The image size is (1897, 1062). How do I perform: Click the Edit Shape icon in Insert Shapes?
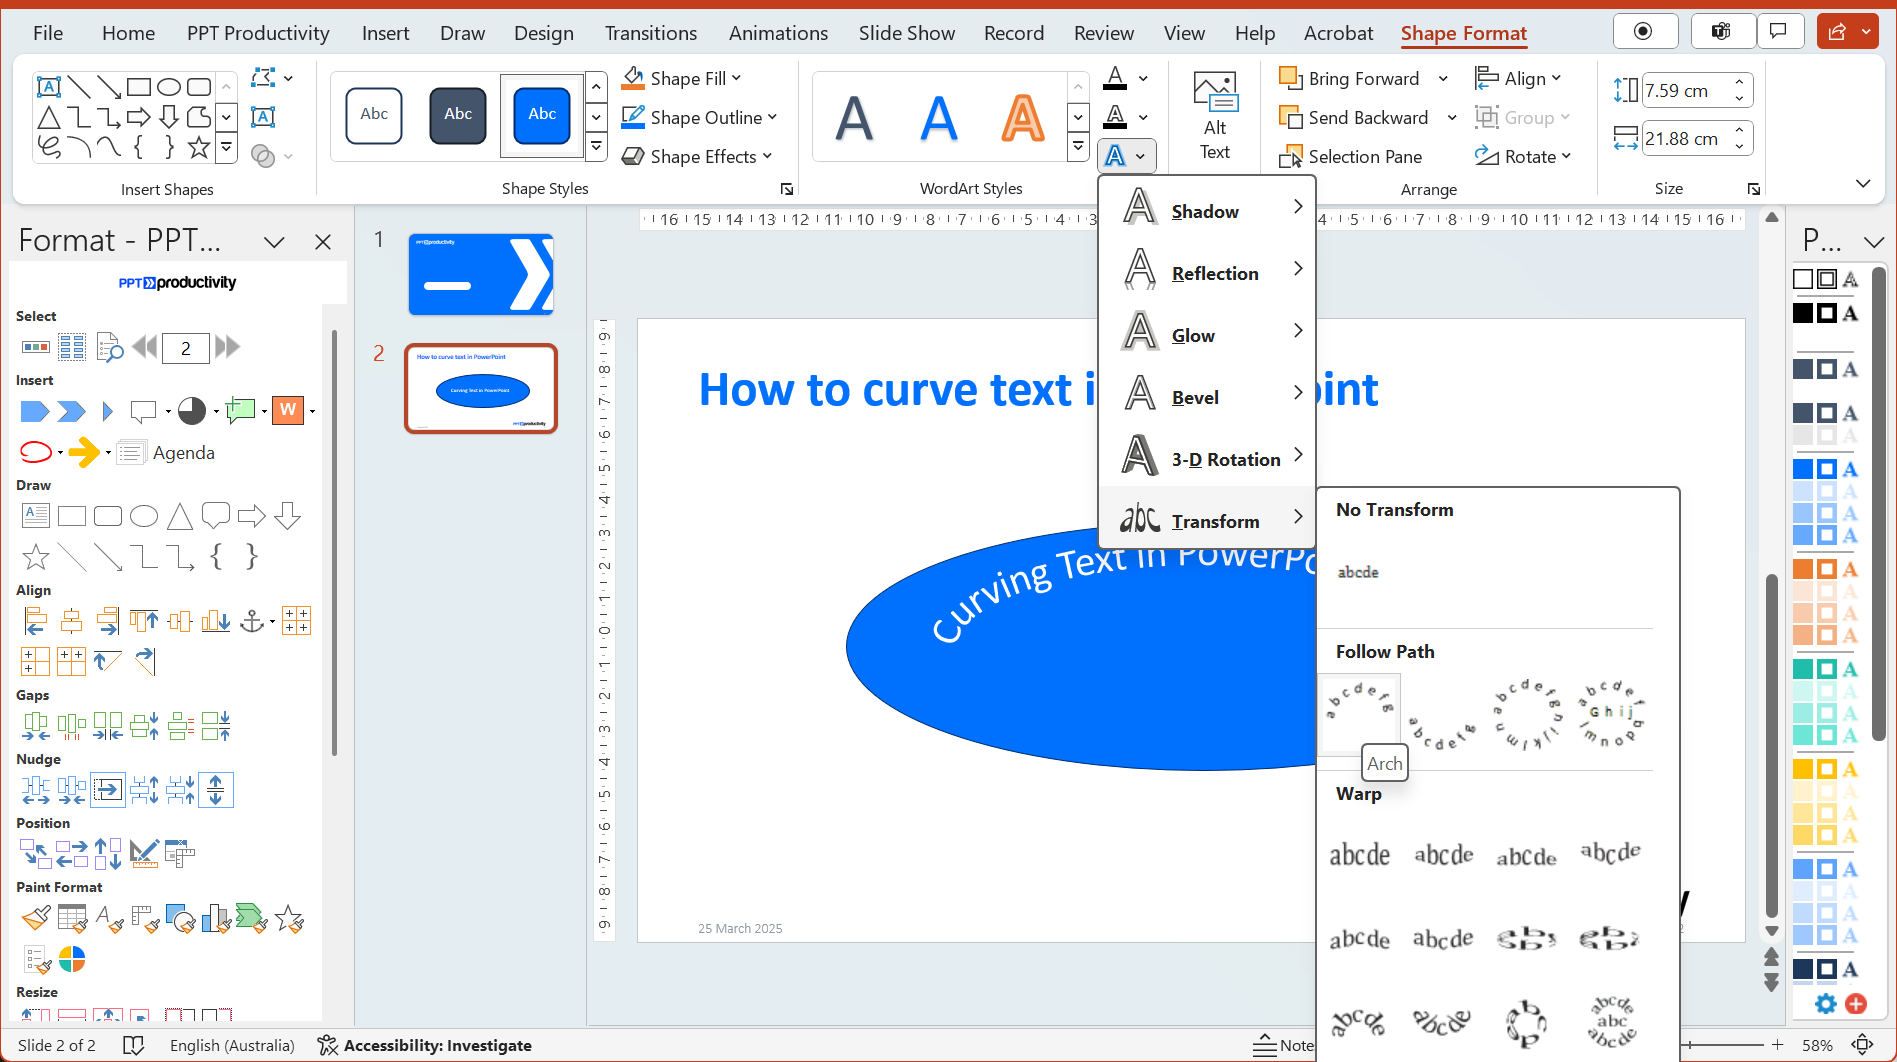[x=263, y=78]
